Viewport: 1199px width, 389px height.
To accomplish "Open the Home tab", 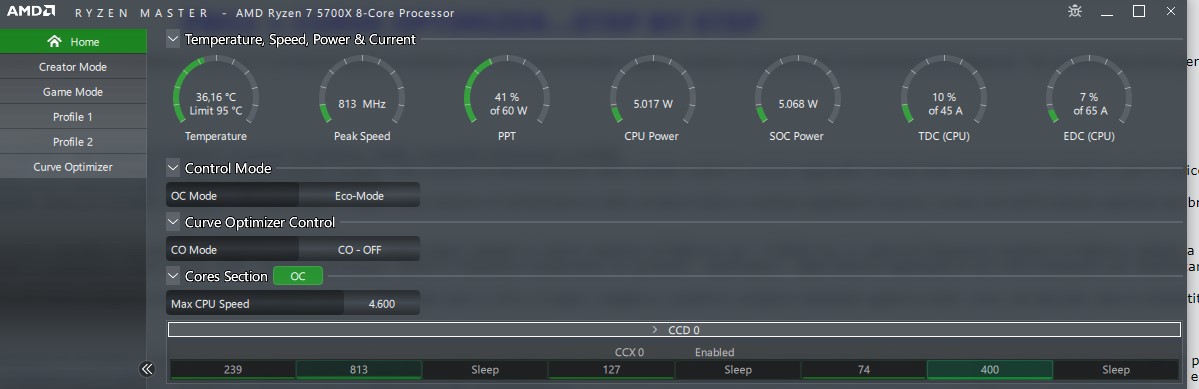I will coord(73,41).
